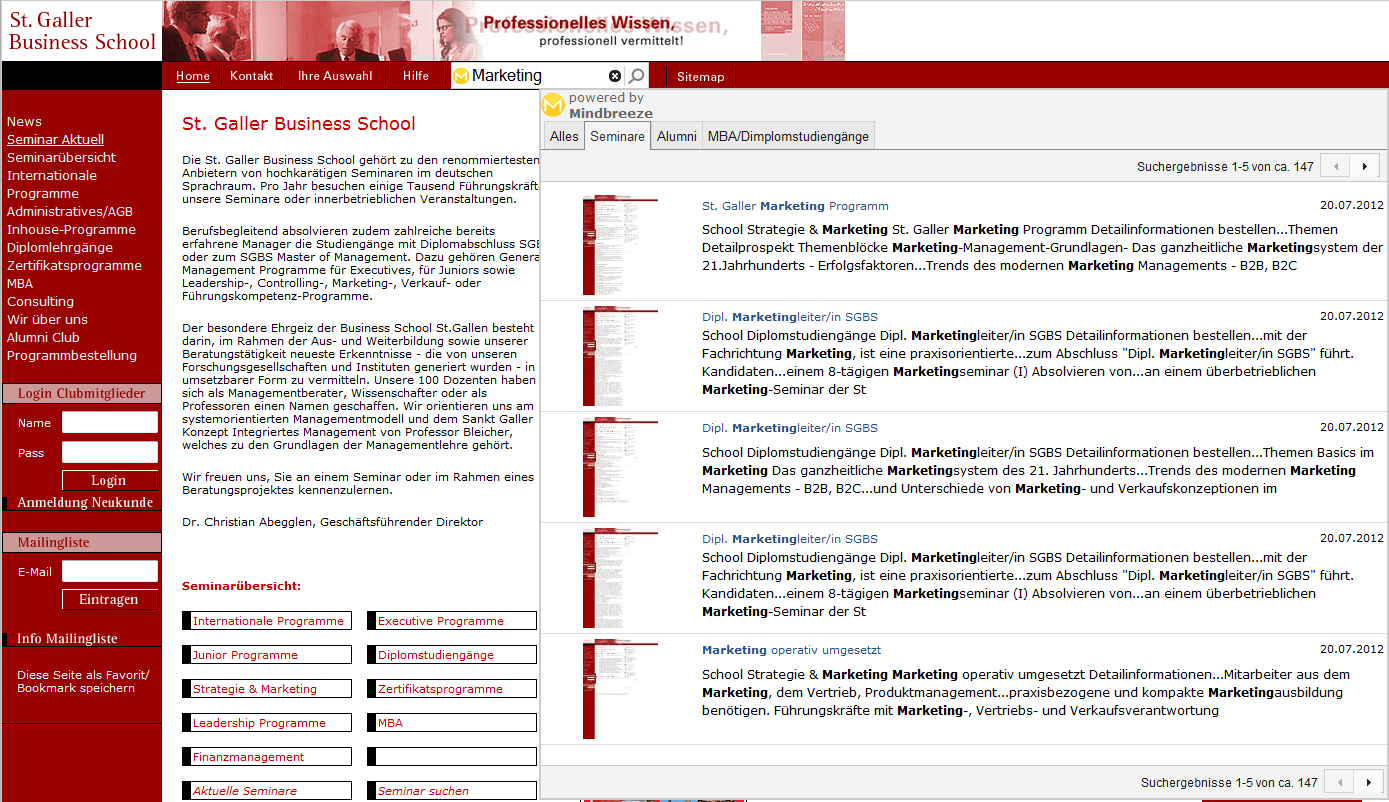Open News in the sidebar
Screen dimensions: 1389x802
(x=24, y=122)
